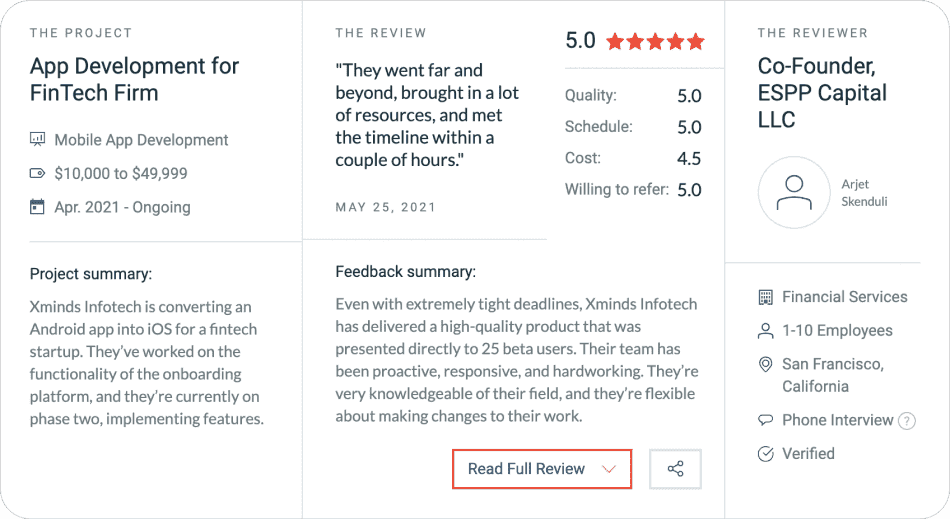Viewport: 950px width, 519px height.
Task: Click the 1-10 Employees person icon
Action: [766, 331]
